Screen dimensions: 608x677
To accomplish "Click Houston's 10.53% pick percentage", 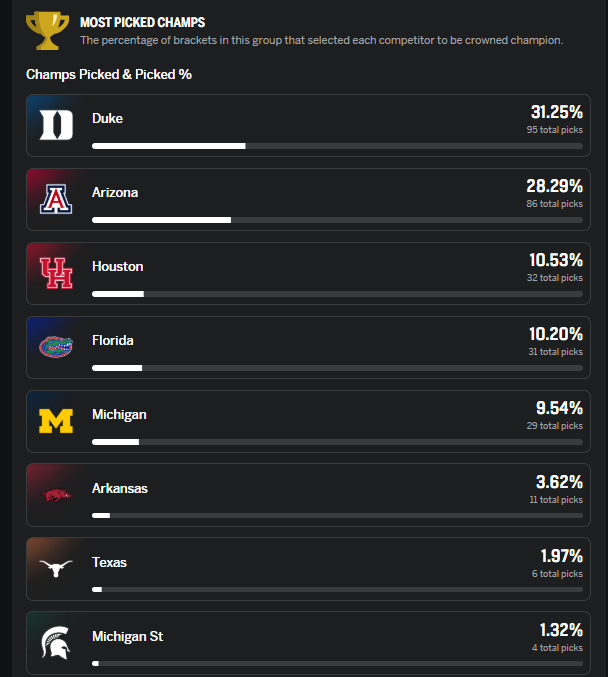I will [x=555, y=260].
